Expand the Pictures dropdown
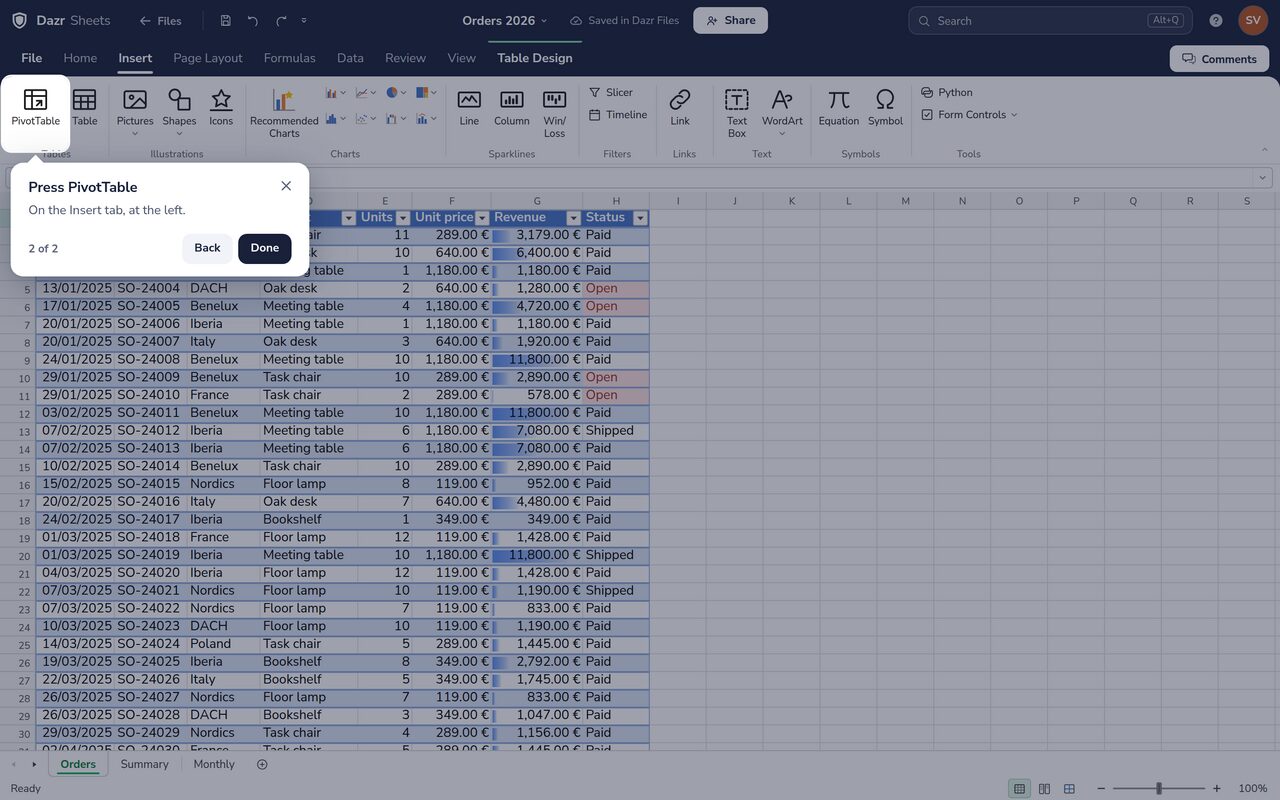Viewport: 1280px width, 800px height. [x=135, y=134]
